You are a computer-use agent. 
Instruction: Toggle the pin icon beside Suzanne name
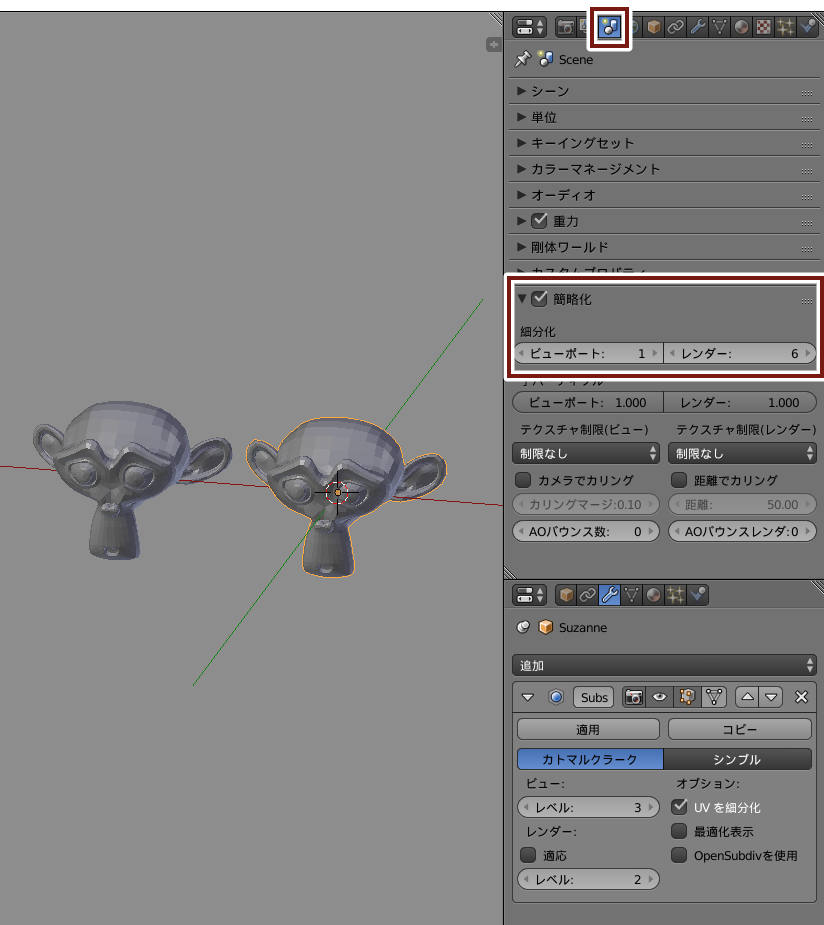point(523,627)
